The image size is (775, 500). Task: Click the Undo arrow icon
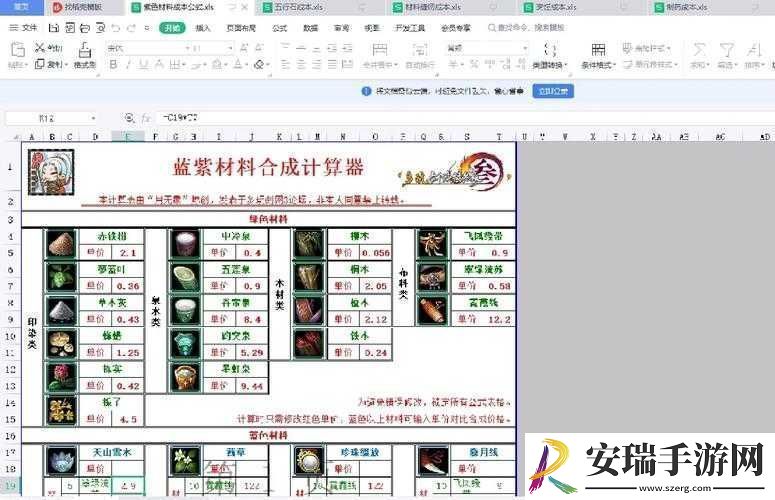116,28
